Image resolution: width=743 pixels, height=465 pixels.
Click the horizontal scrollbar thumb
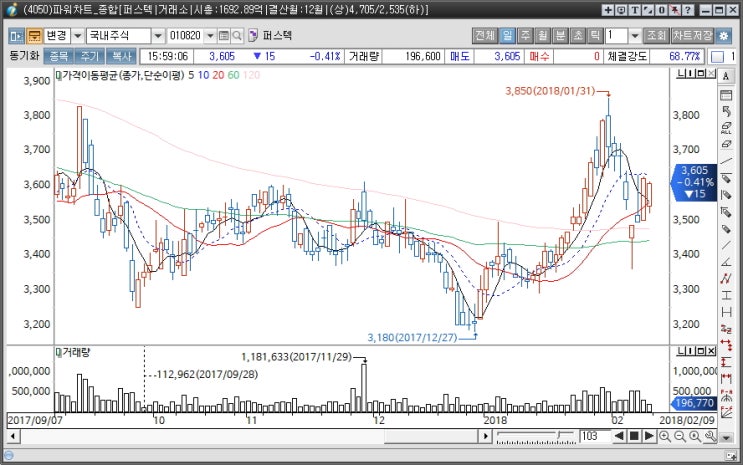click(x=432, y=437)
